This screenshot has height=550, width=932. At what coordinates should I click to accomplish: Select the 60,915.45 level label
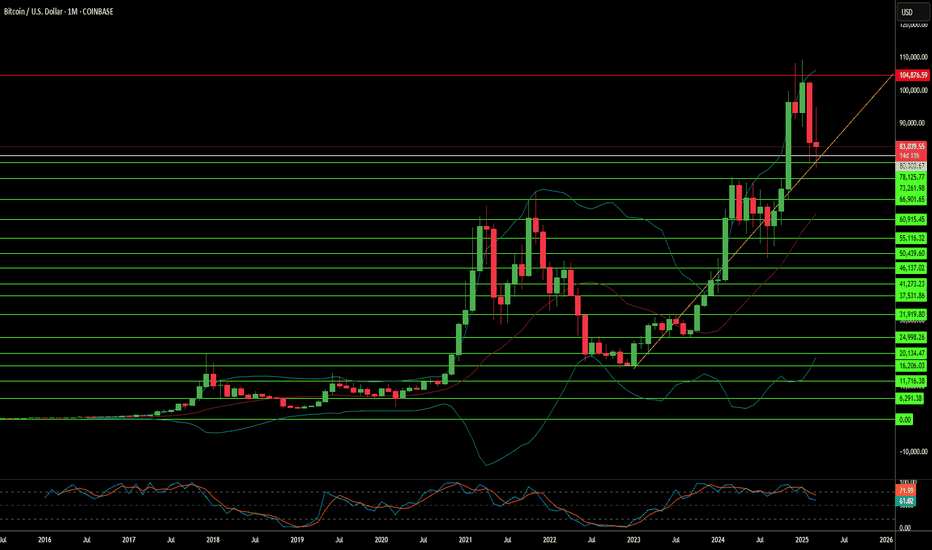click(x=912, y=219)
